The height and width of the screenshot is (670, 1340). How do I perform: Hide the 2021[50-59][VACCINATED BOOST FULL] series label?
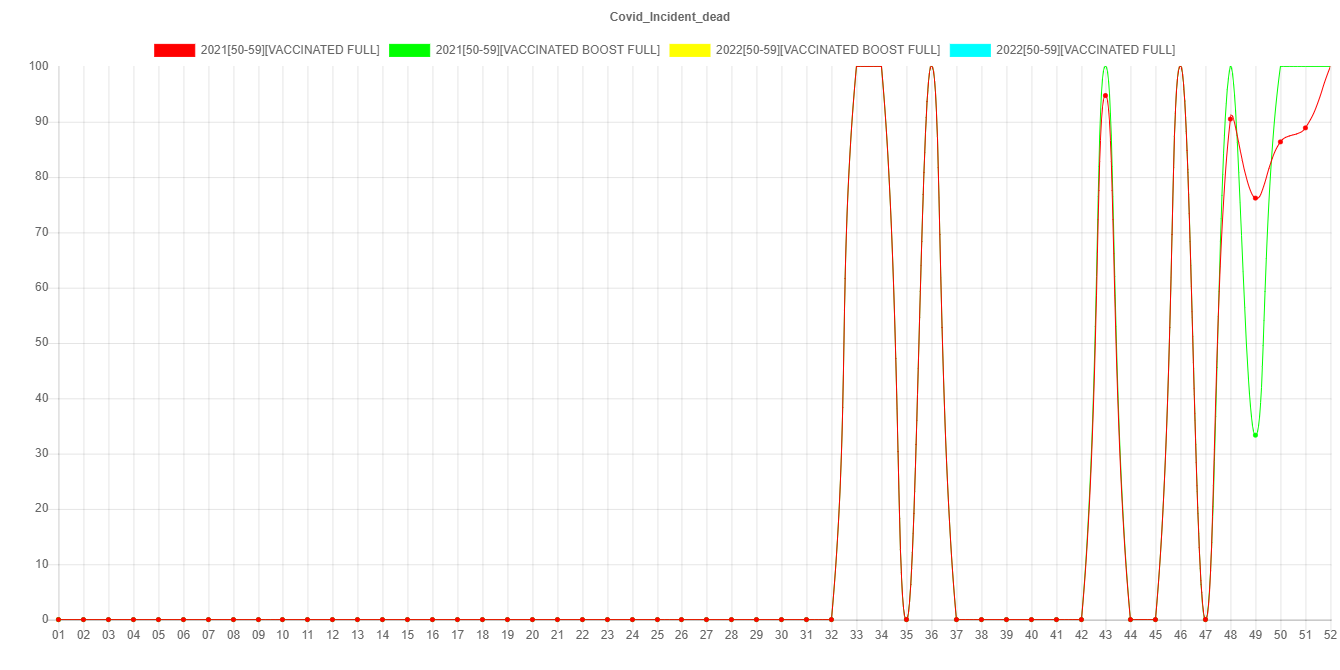tap(547, 50)
